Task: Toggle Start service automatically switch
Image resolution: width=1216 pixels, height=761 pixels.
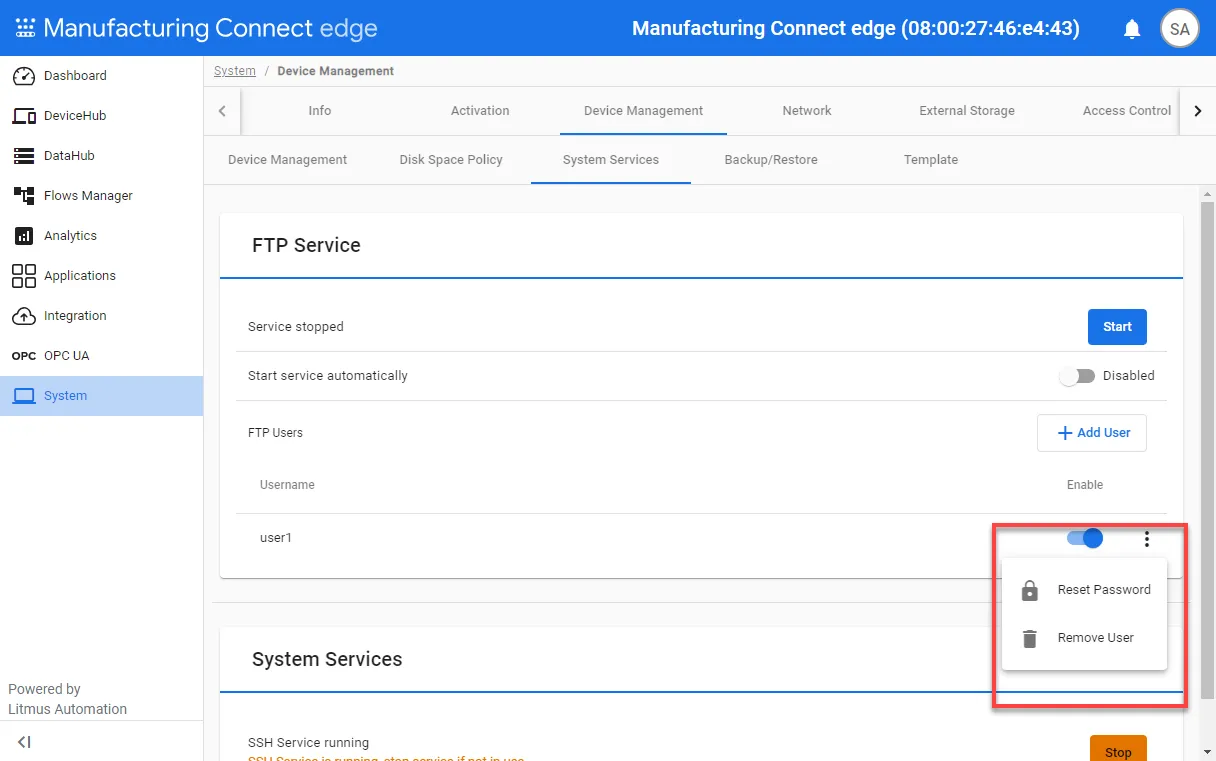Action: (x=1078, y=376)
